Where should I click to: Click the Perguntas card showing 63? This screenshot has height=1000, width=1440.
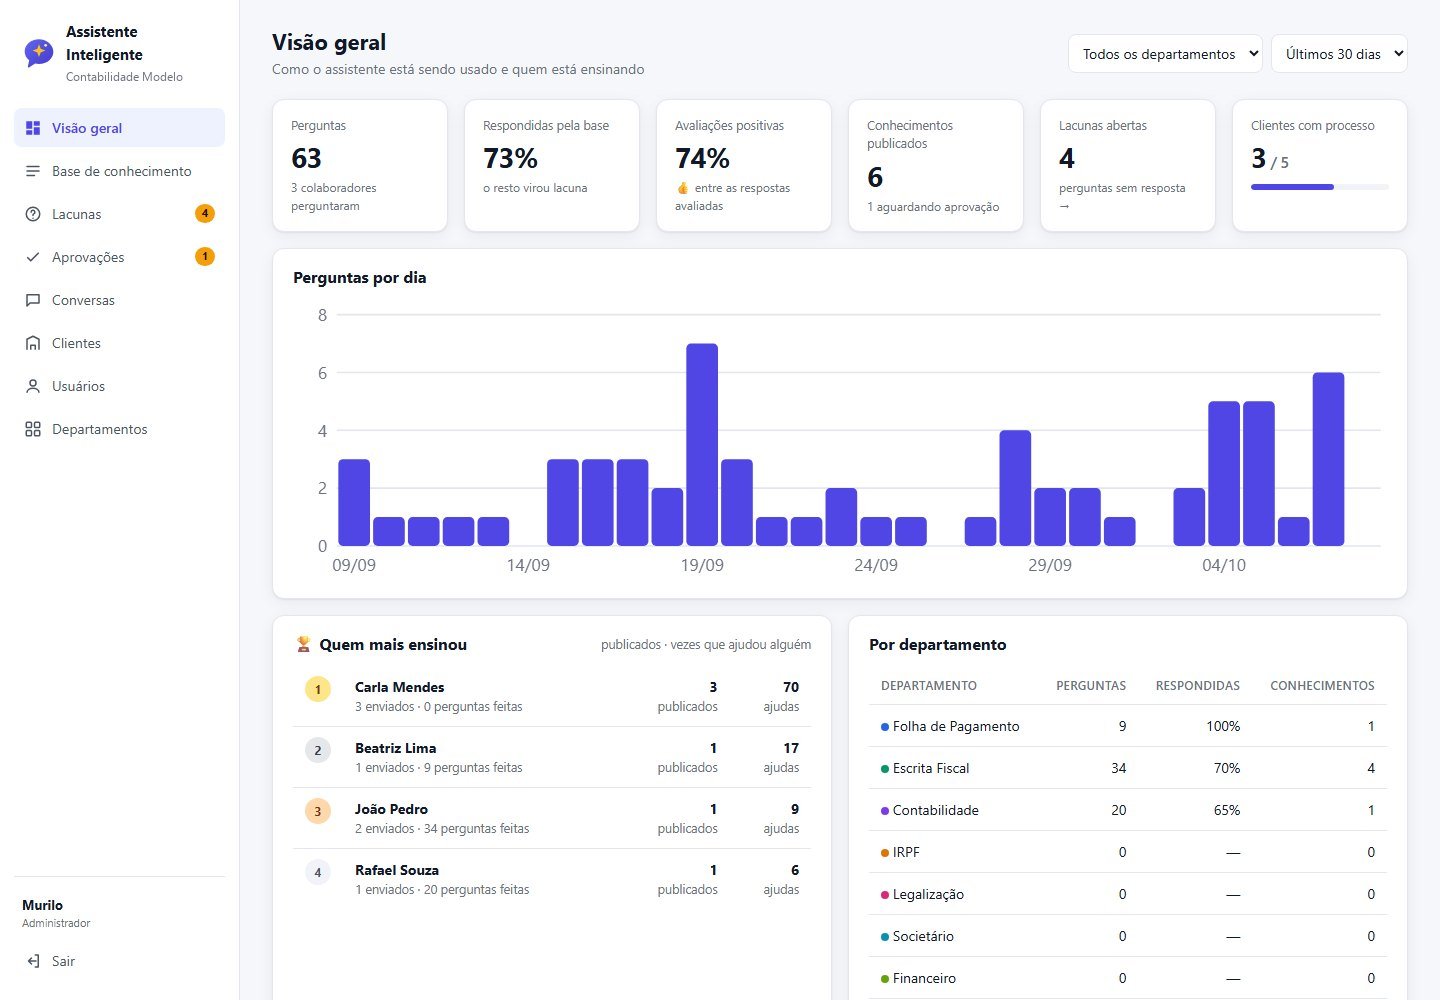[360, 165]
